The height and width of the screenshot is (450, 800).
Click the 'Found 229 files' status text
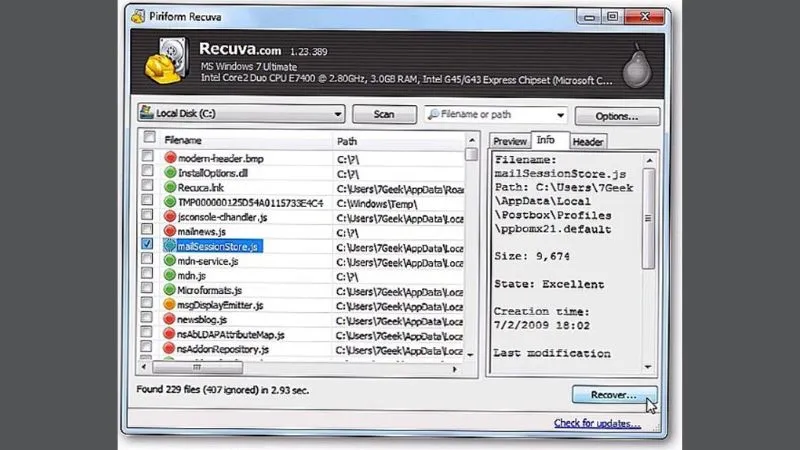[x=222, y=390]
